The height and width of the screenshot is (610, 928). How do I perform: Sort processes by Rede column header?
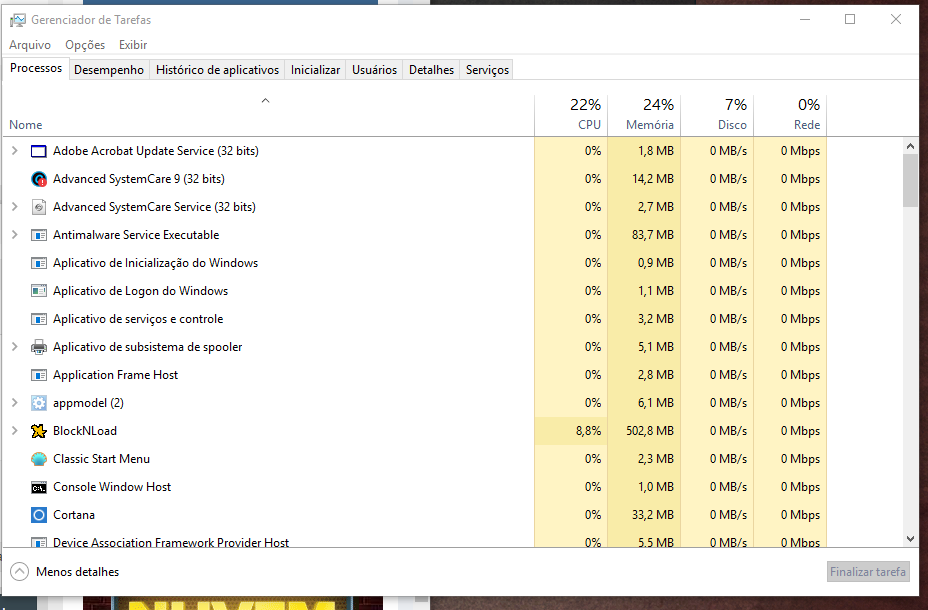coord(790,115)
